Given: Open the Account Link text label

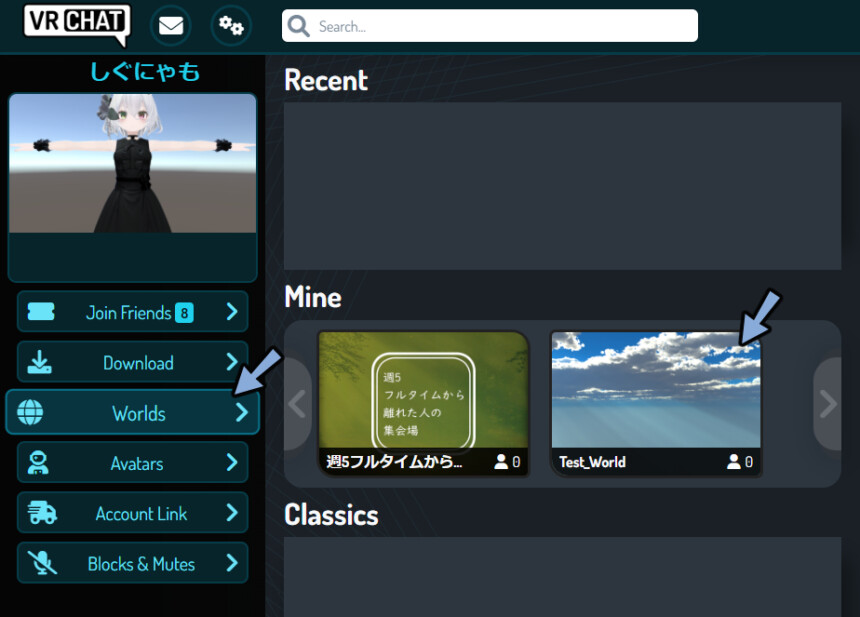Looking at the screenshot, I should pos(142,514).
